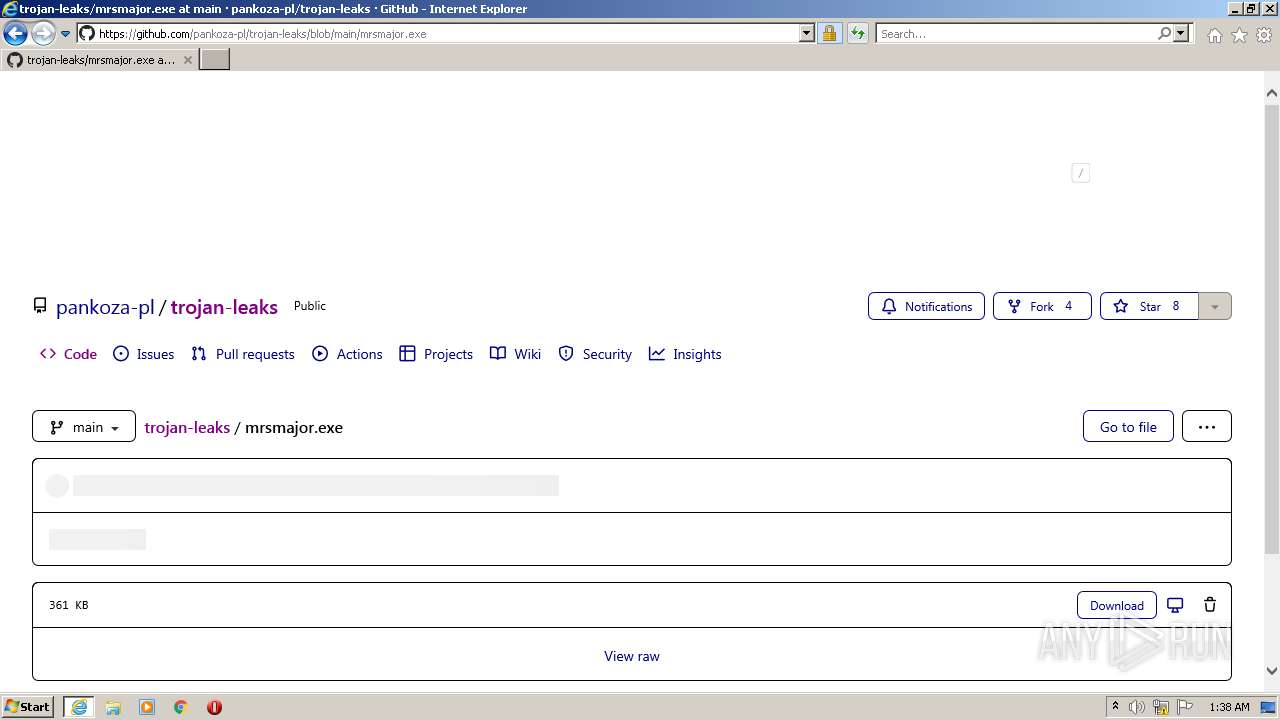Go back with the browser Back arrow
The width and height of the screenshot is (1280, 720).
pos(15,33)
